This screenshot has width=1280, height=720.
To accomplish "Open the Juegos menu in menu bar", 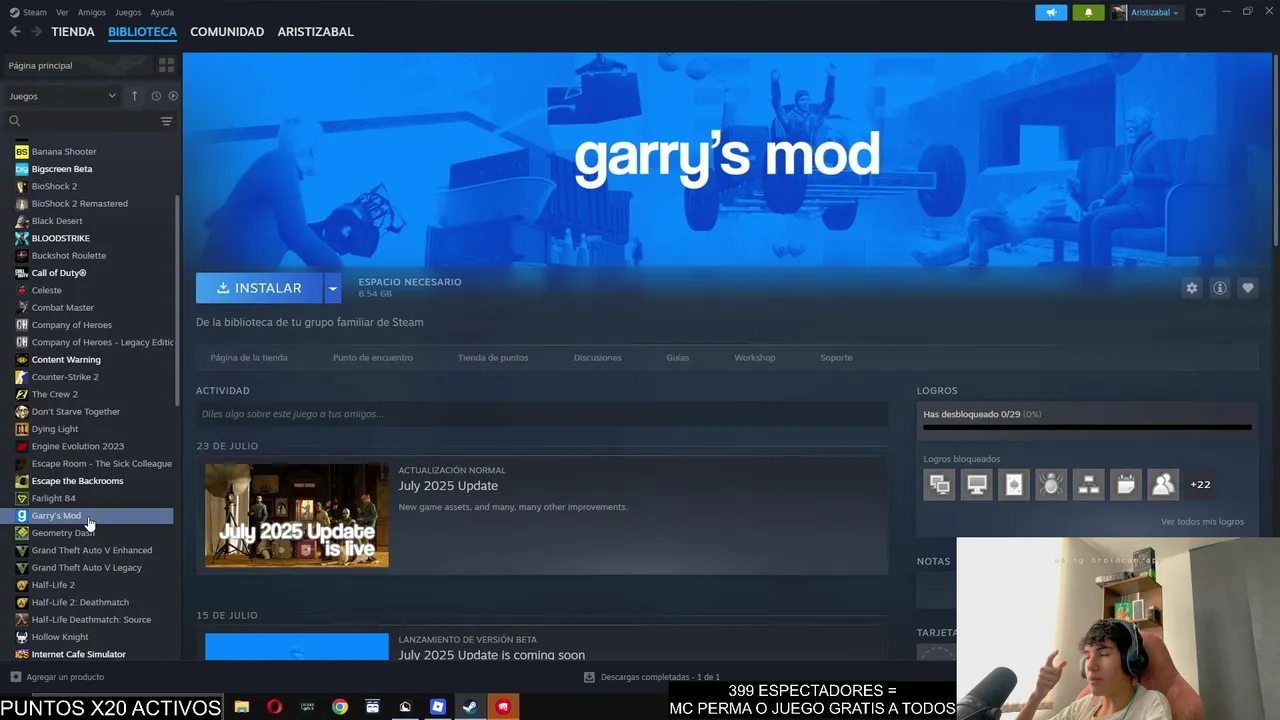I will [128, 12].
